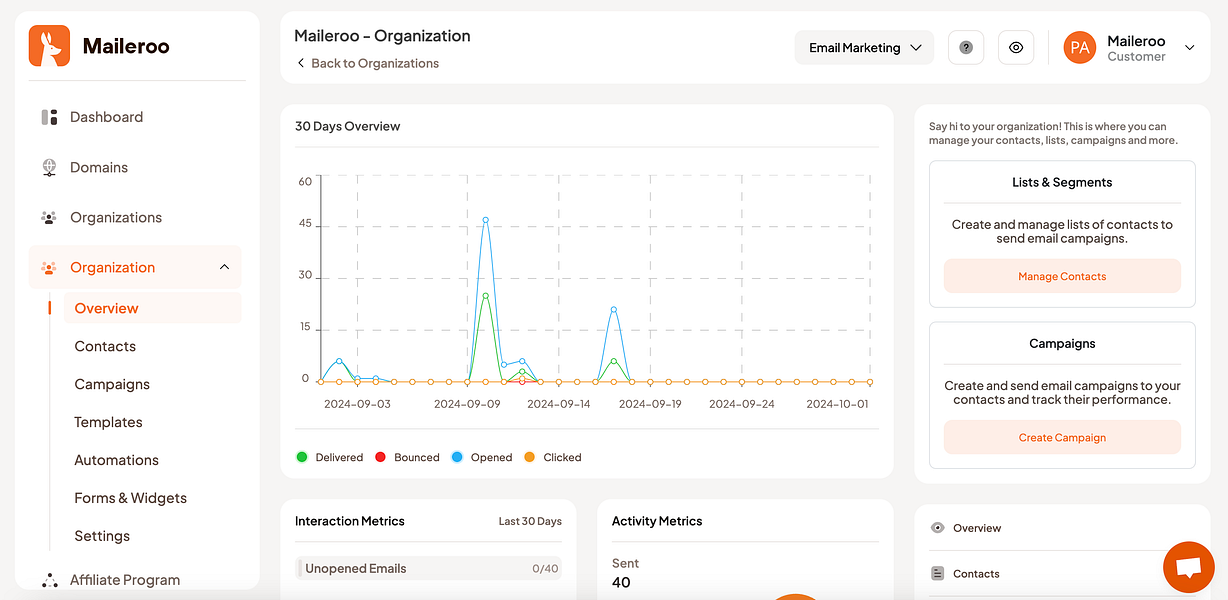Select the Organization sidebar section

[x=135, y=267]
